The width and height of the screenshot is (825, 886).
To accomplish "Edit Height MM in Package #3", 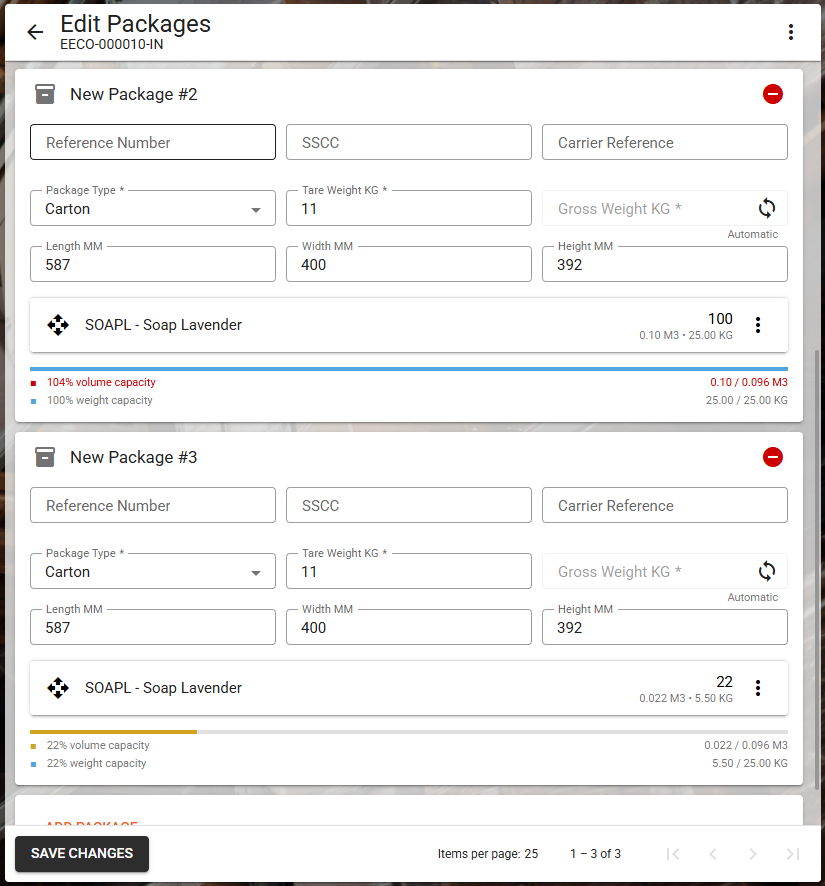I will tap(665, 627).
